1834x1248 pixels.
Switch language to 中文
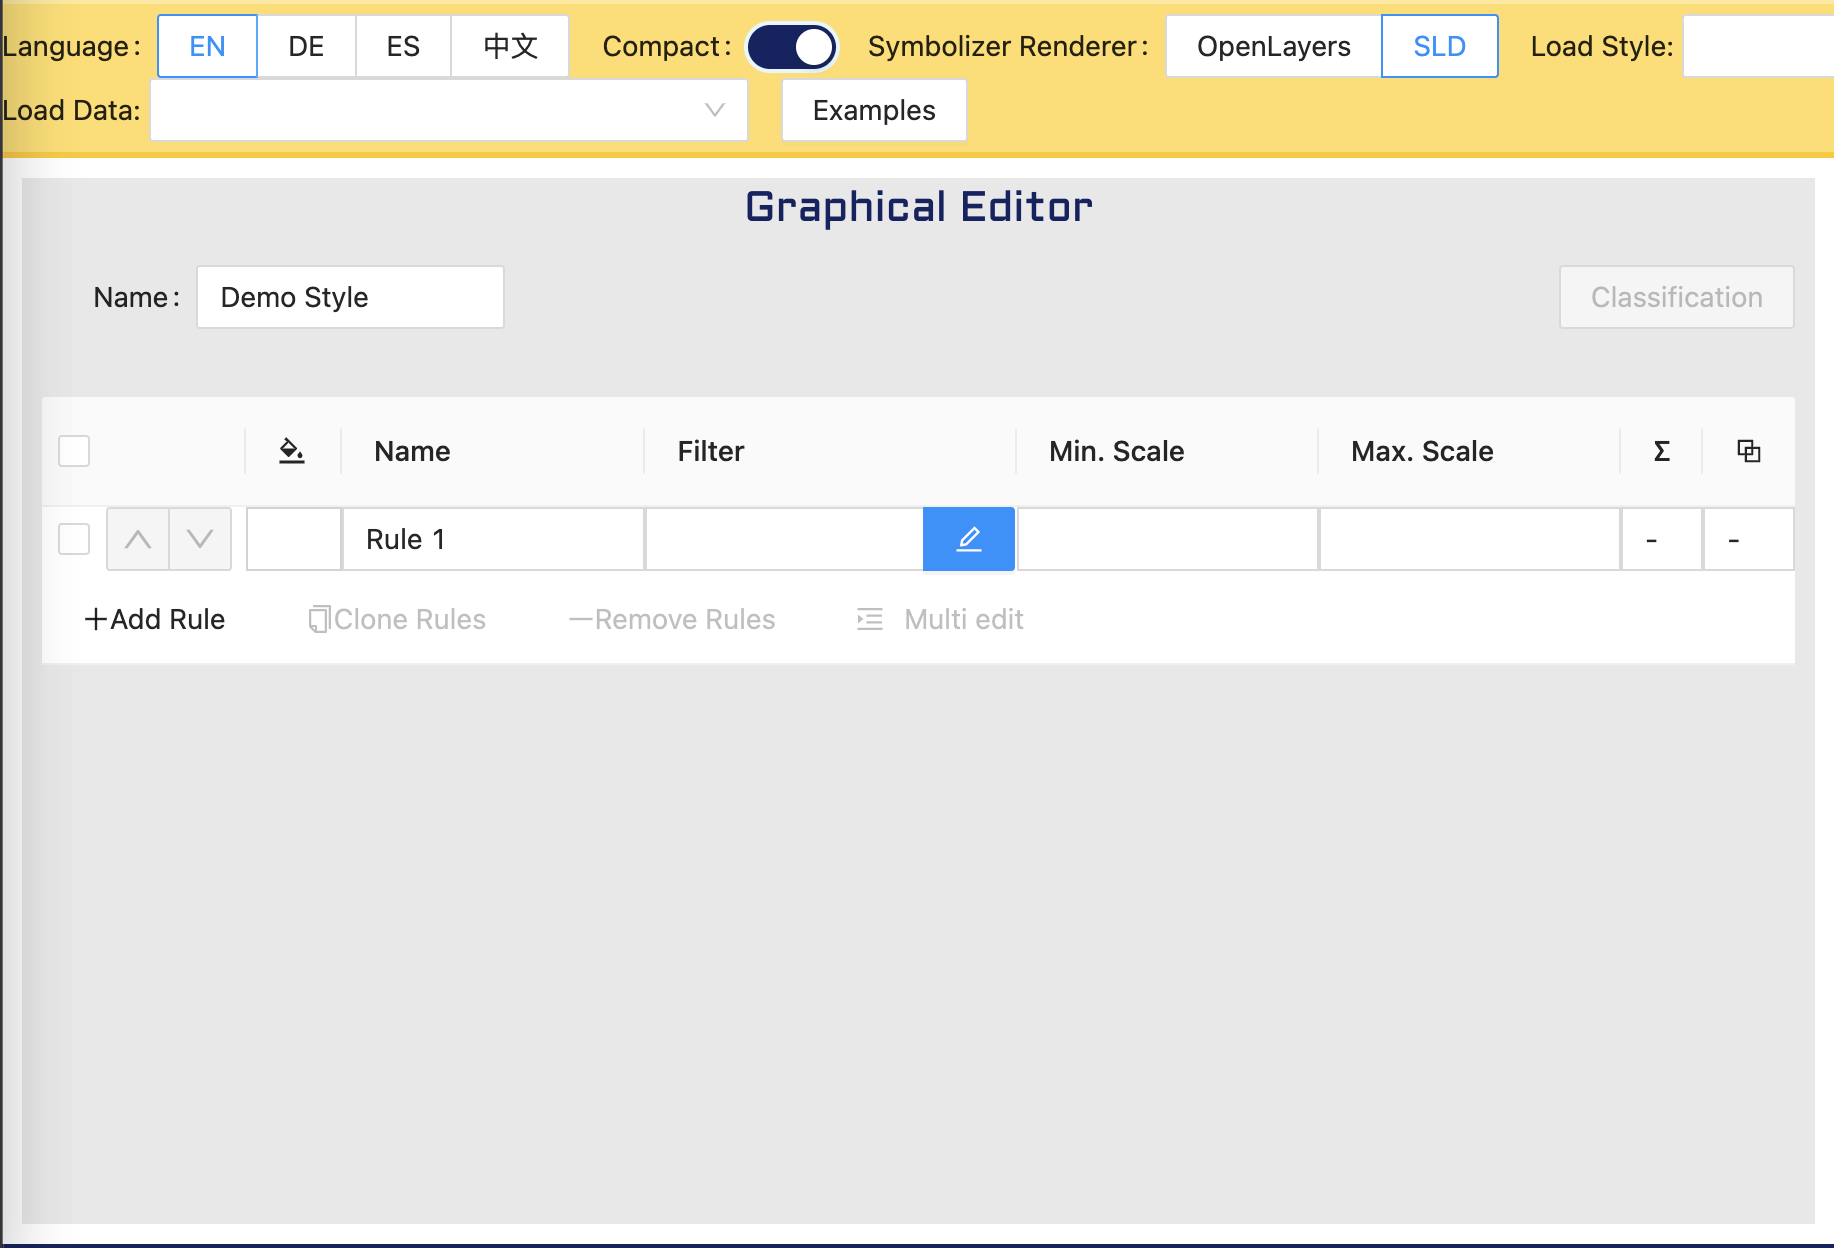tap(510, 46)
